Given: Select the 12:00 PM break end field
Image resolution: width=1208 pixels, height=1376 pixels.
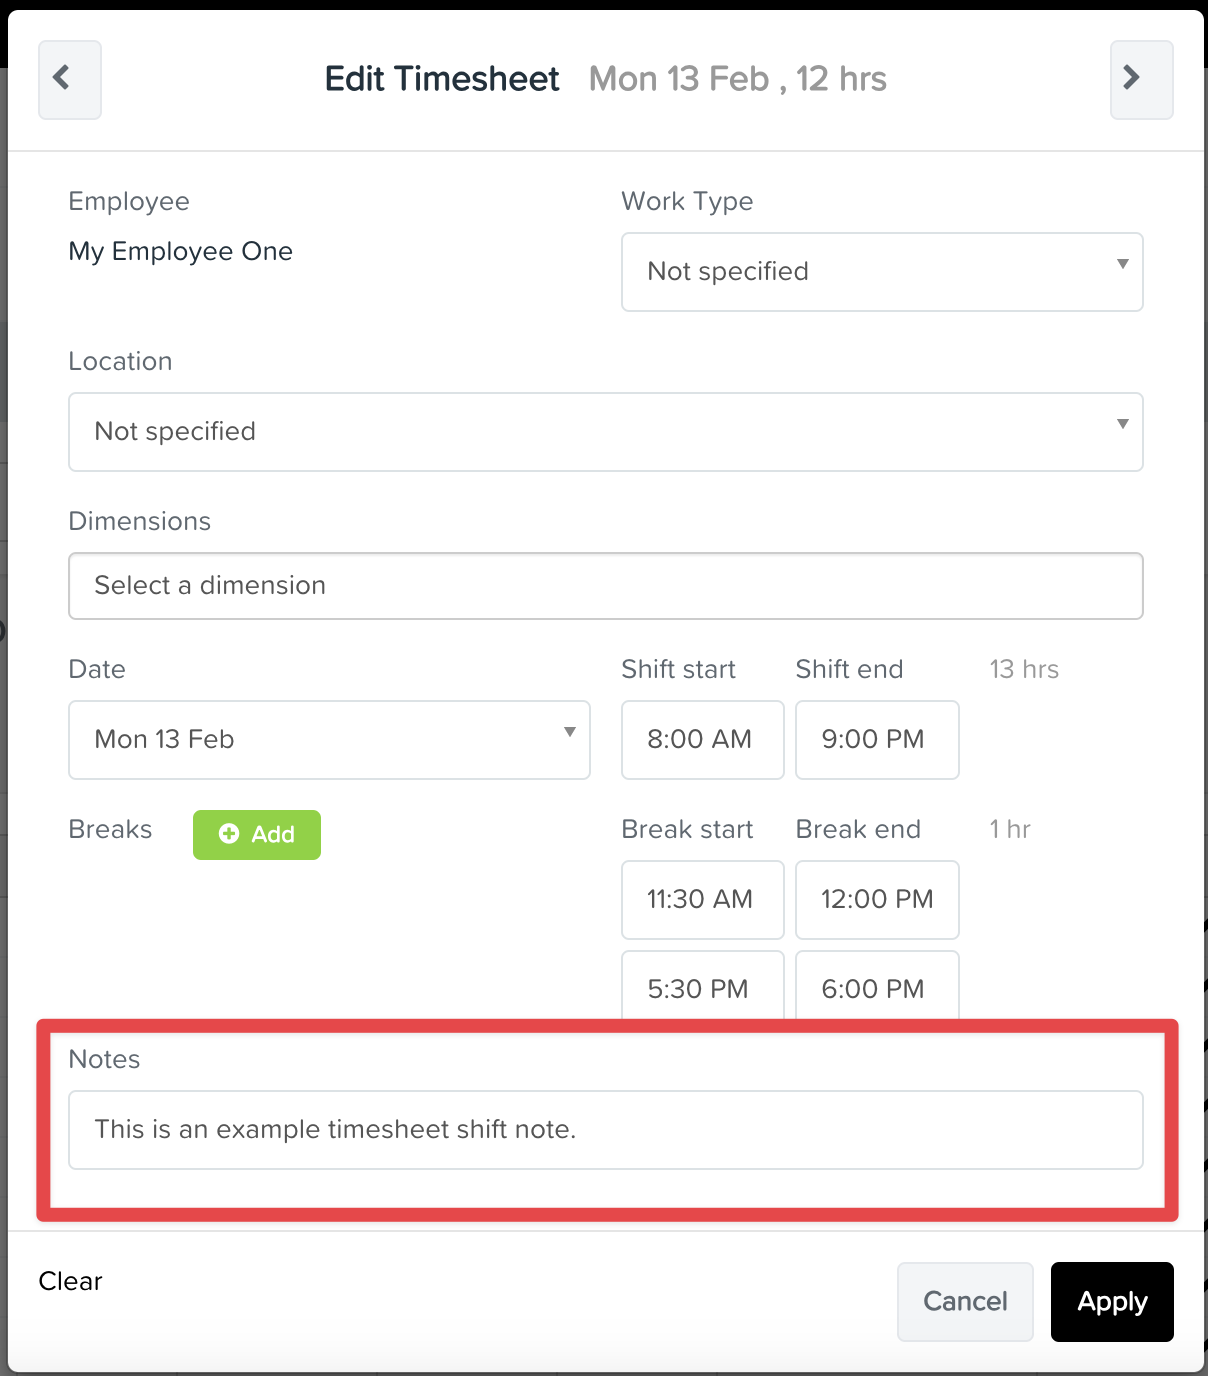Looking at the screenshot, I should [x=876, y=899].
